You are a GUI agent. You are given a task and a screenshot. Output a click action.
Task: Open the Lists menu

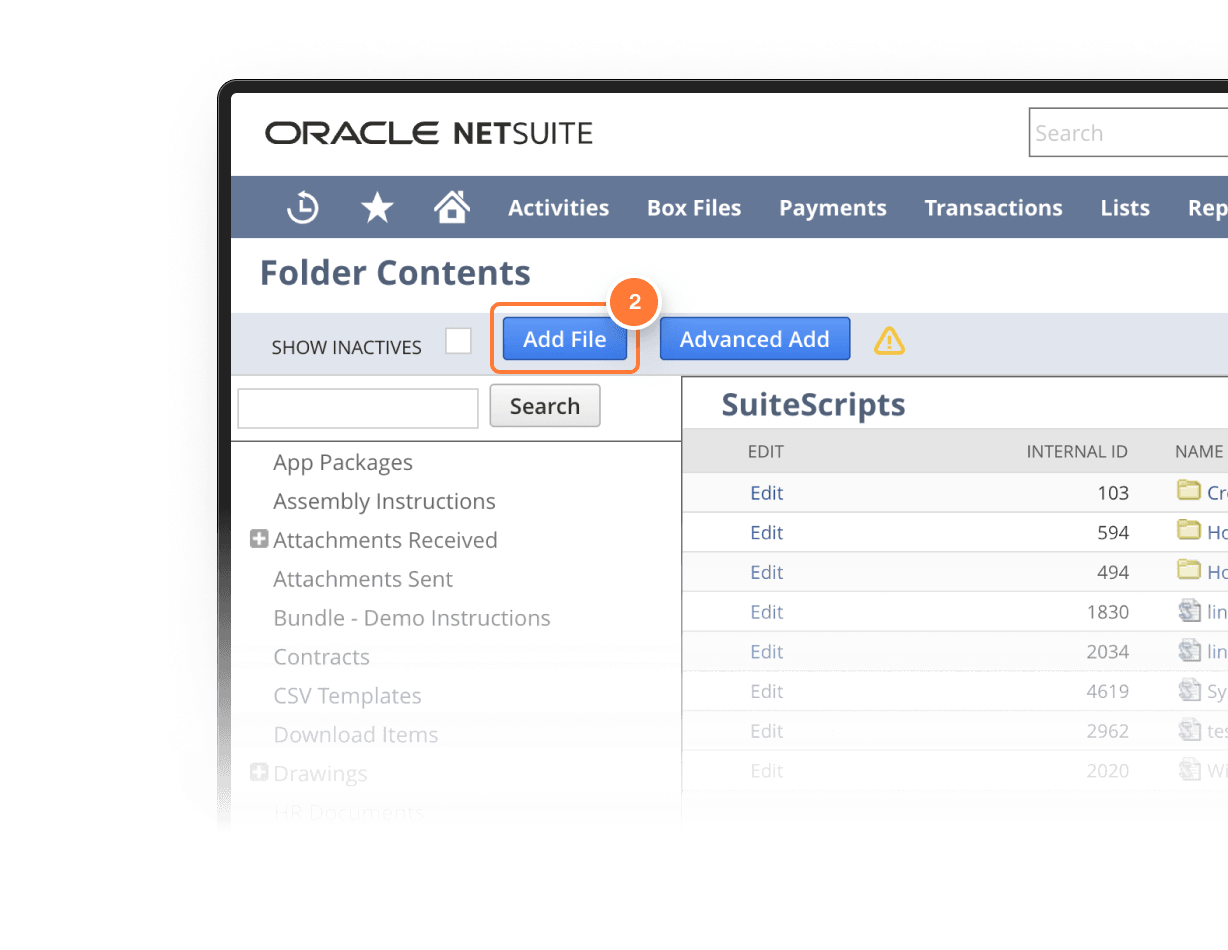tap(1125, 208)
